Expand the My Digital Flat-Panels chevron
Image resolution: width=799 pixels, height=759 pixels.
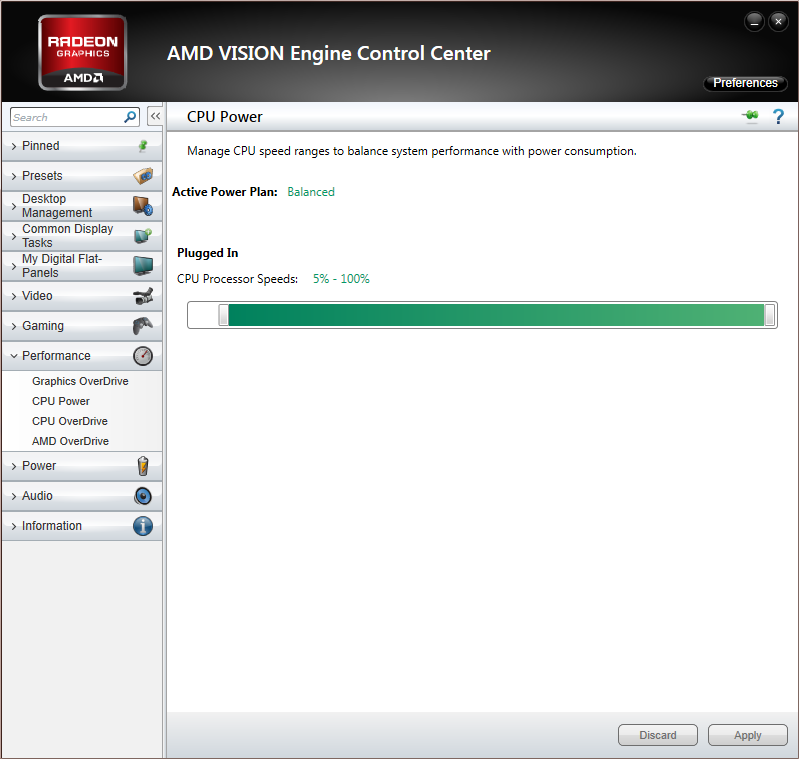click(14, 266)
